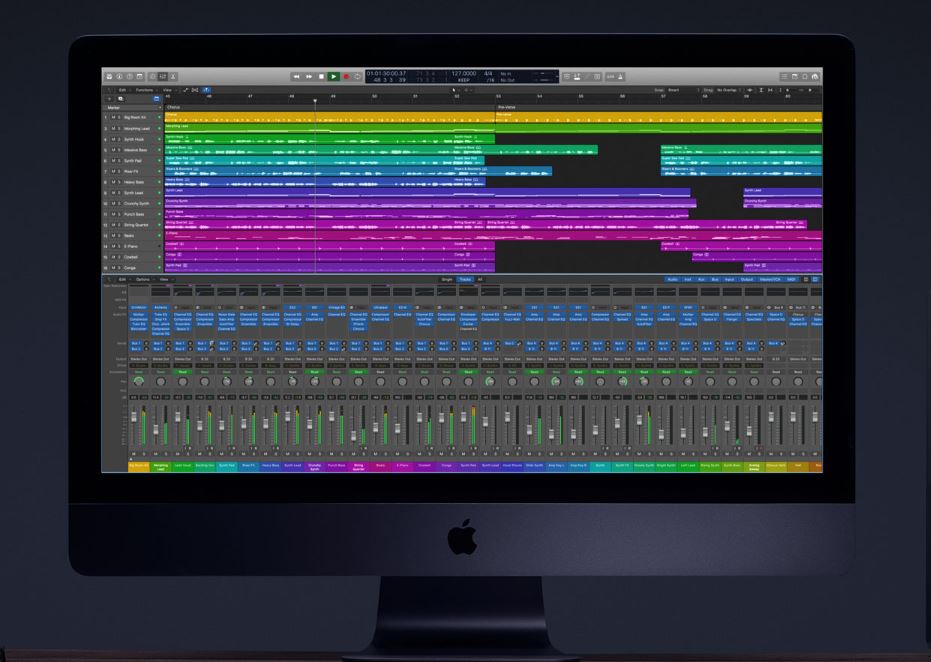
Task: Solo the Synth Hook track header
Action: click(x=119, y=140)
